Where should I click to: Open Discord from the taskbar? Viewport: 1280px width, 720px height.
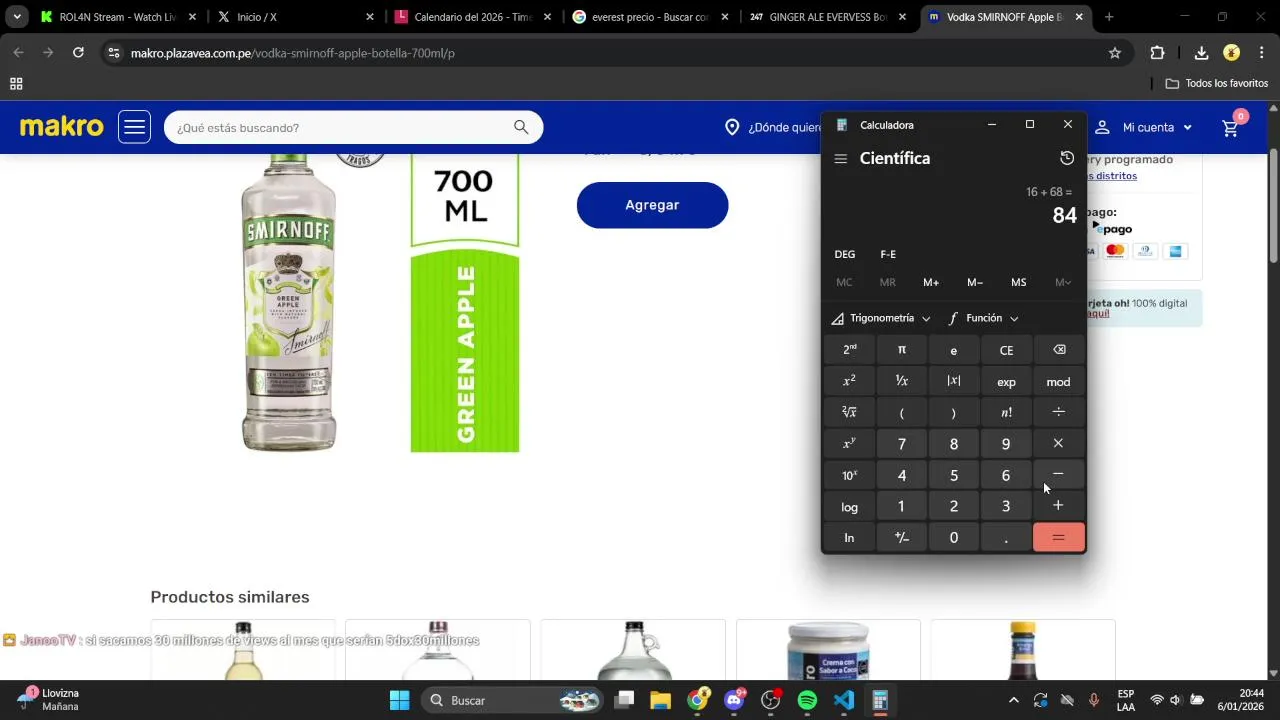[734, 700]
